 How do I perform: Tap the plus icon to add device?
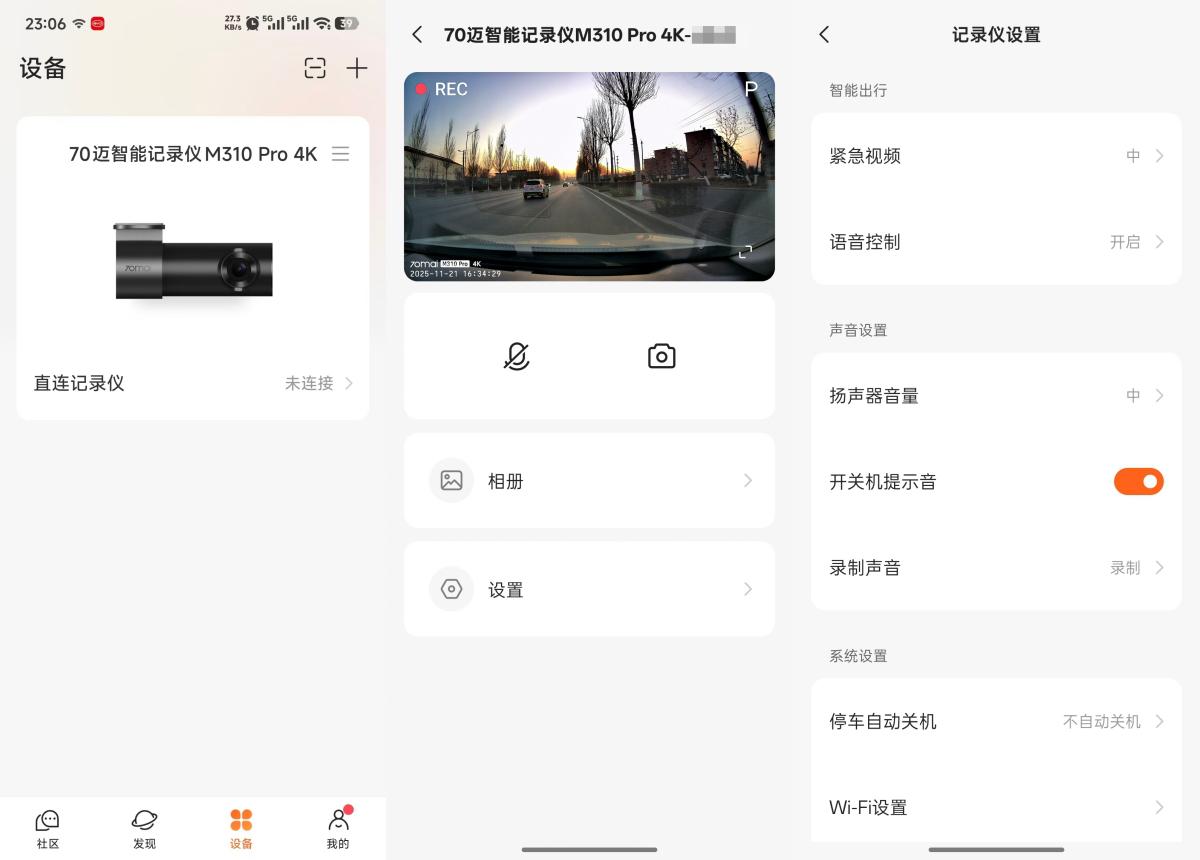coord(357,68)
